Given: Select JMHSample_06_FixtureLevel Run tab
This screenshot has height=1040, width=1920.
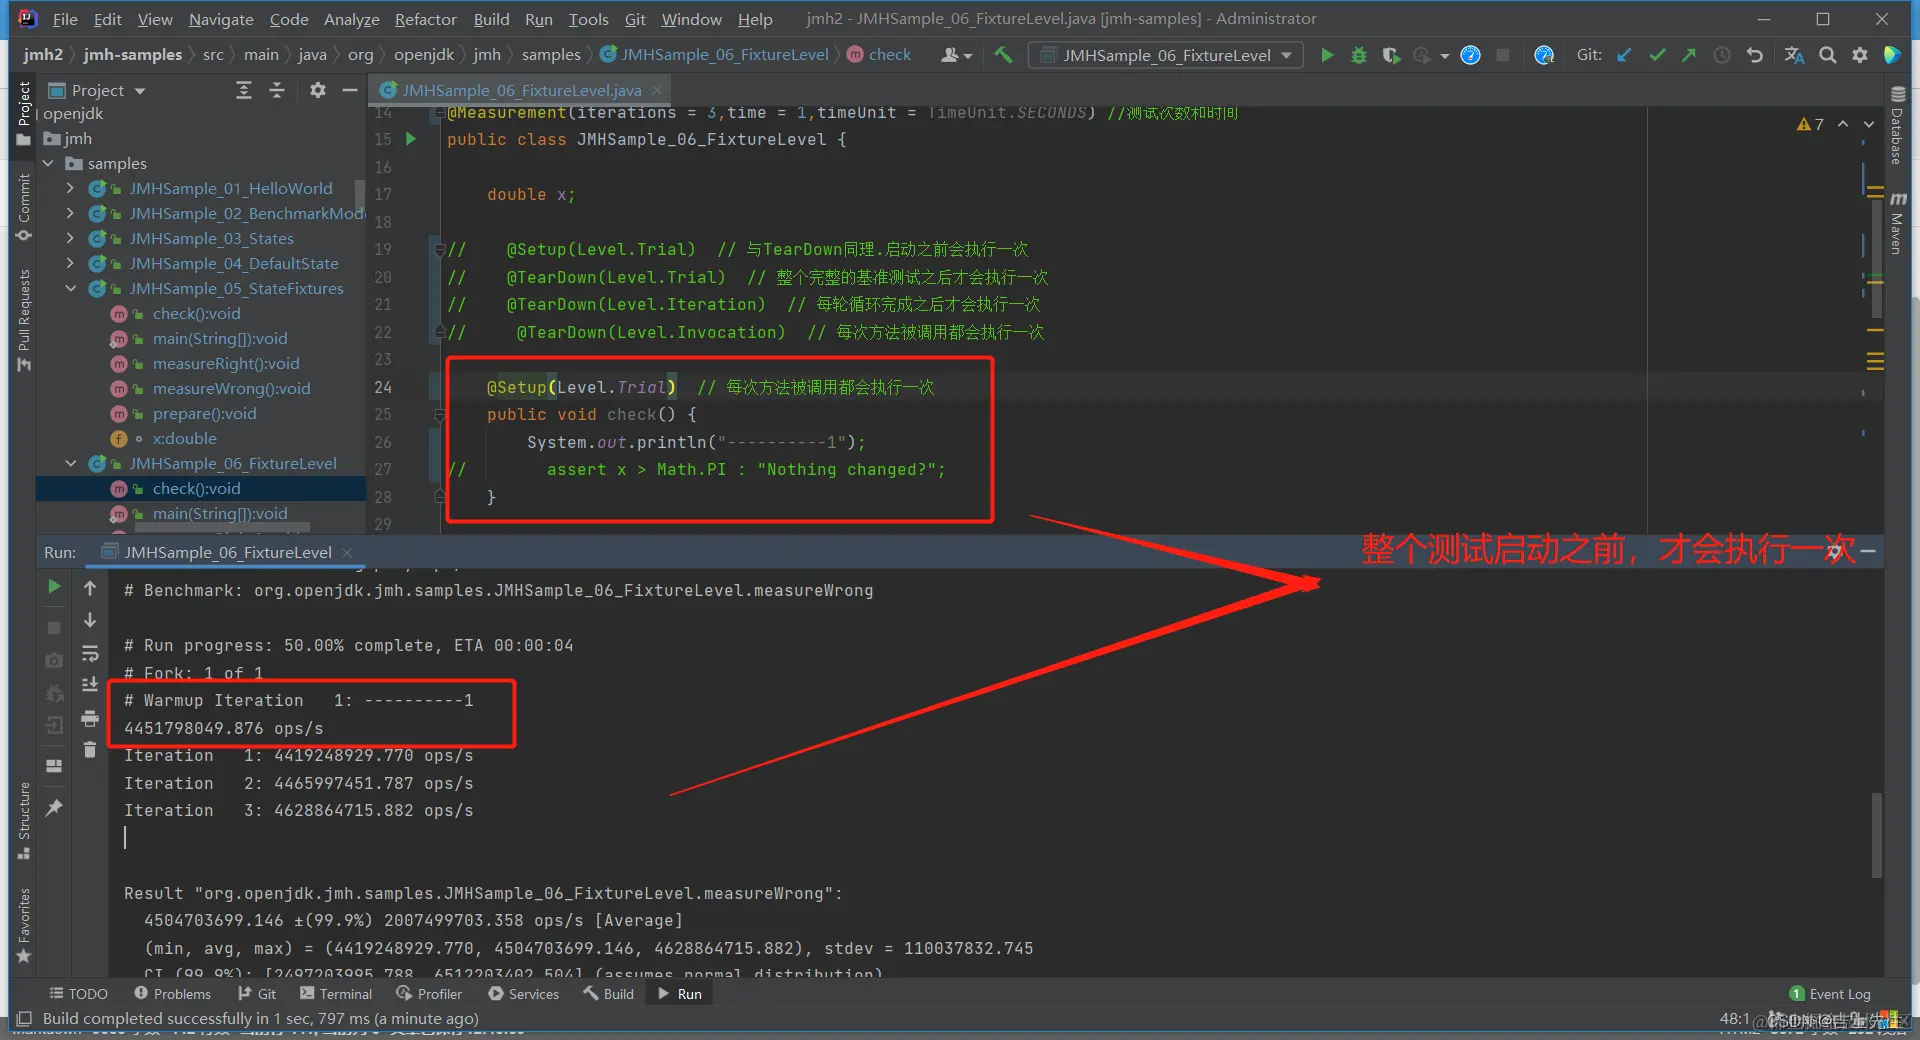Looking at the screenshot, I should (x=228, y=552).
